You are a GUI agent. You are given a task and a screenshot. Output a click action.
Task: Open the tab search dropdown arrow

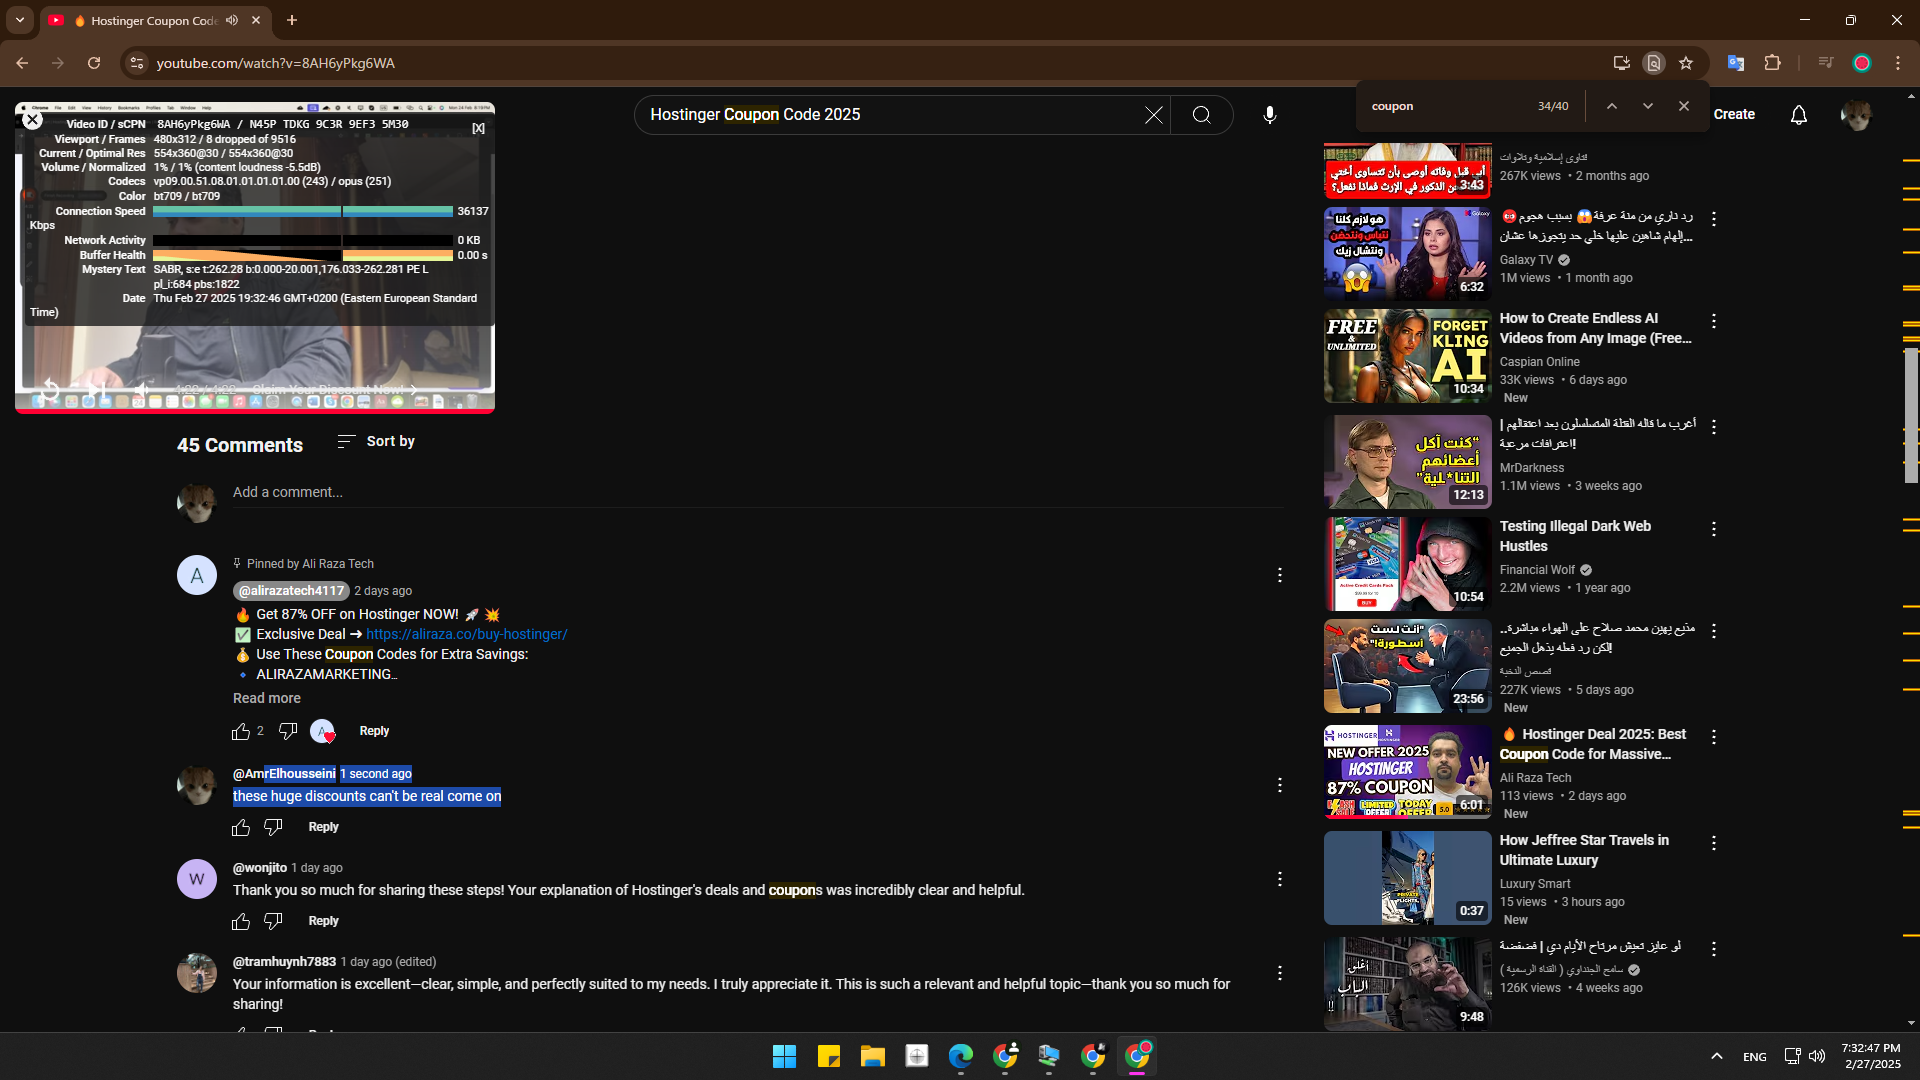point(20,20)
